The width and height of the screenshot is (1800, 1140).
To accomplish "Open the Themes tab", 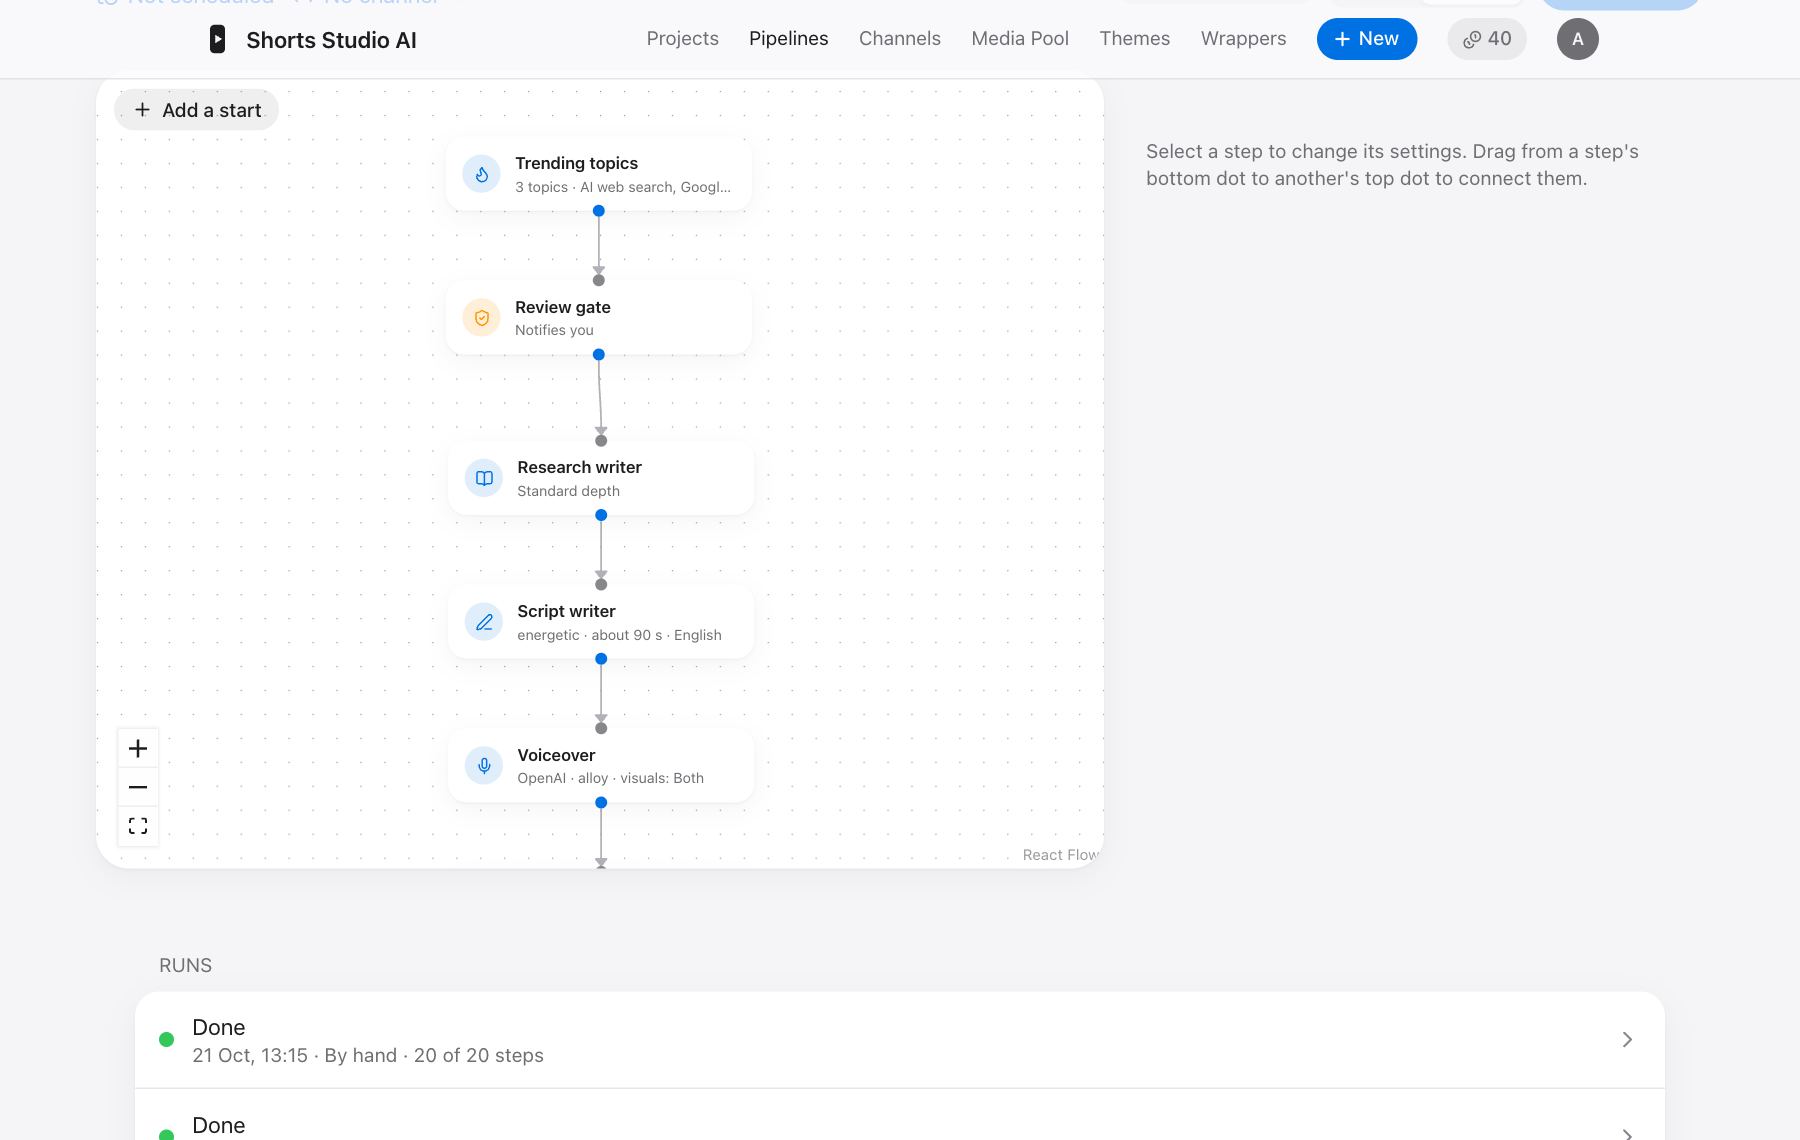I will [1135, 38].
